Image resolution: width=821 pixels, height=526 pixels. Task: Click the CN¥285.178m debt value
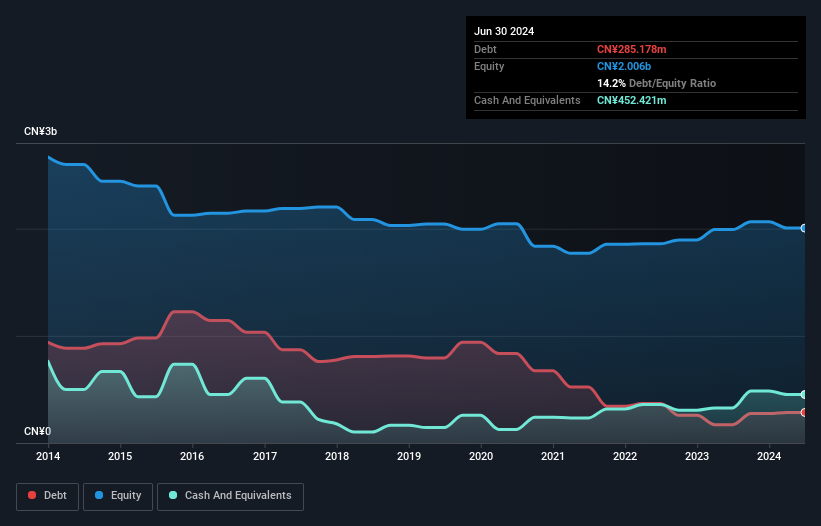pyautogui.click(x=631, y=49)
